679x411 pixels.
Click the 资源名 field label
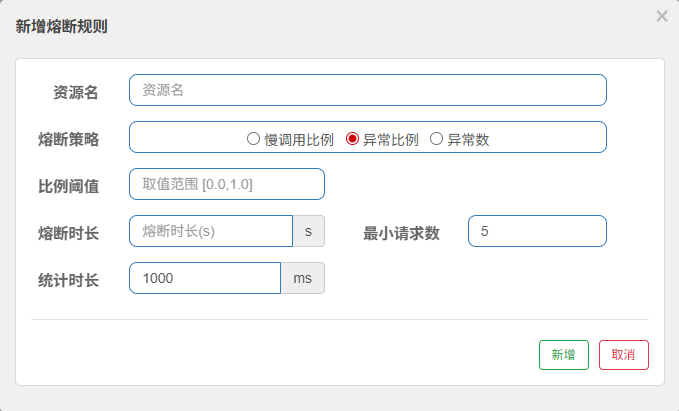pyautogui.click(x=75, y=92)
